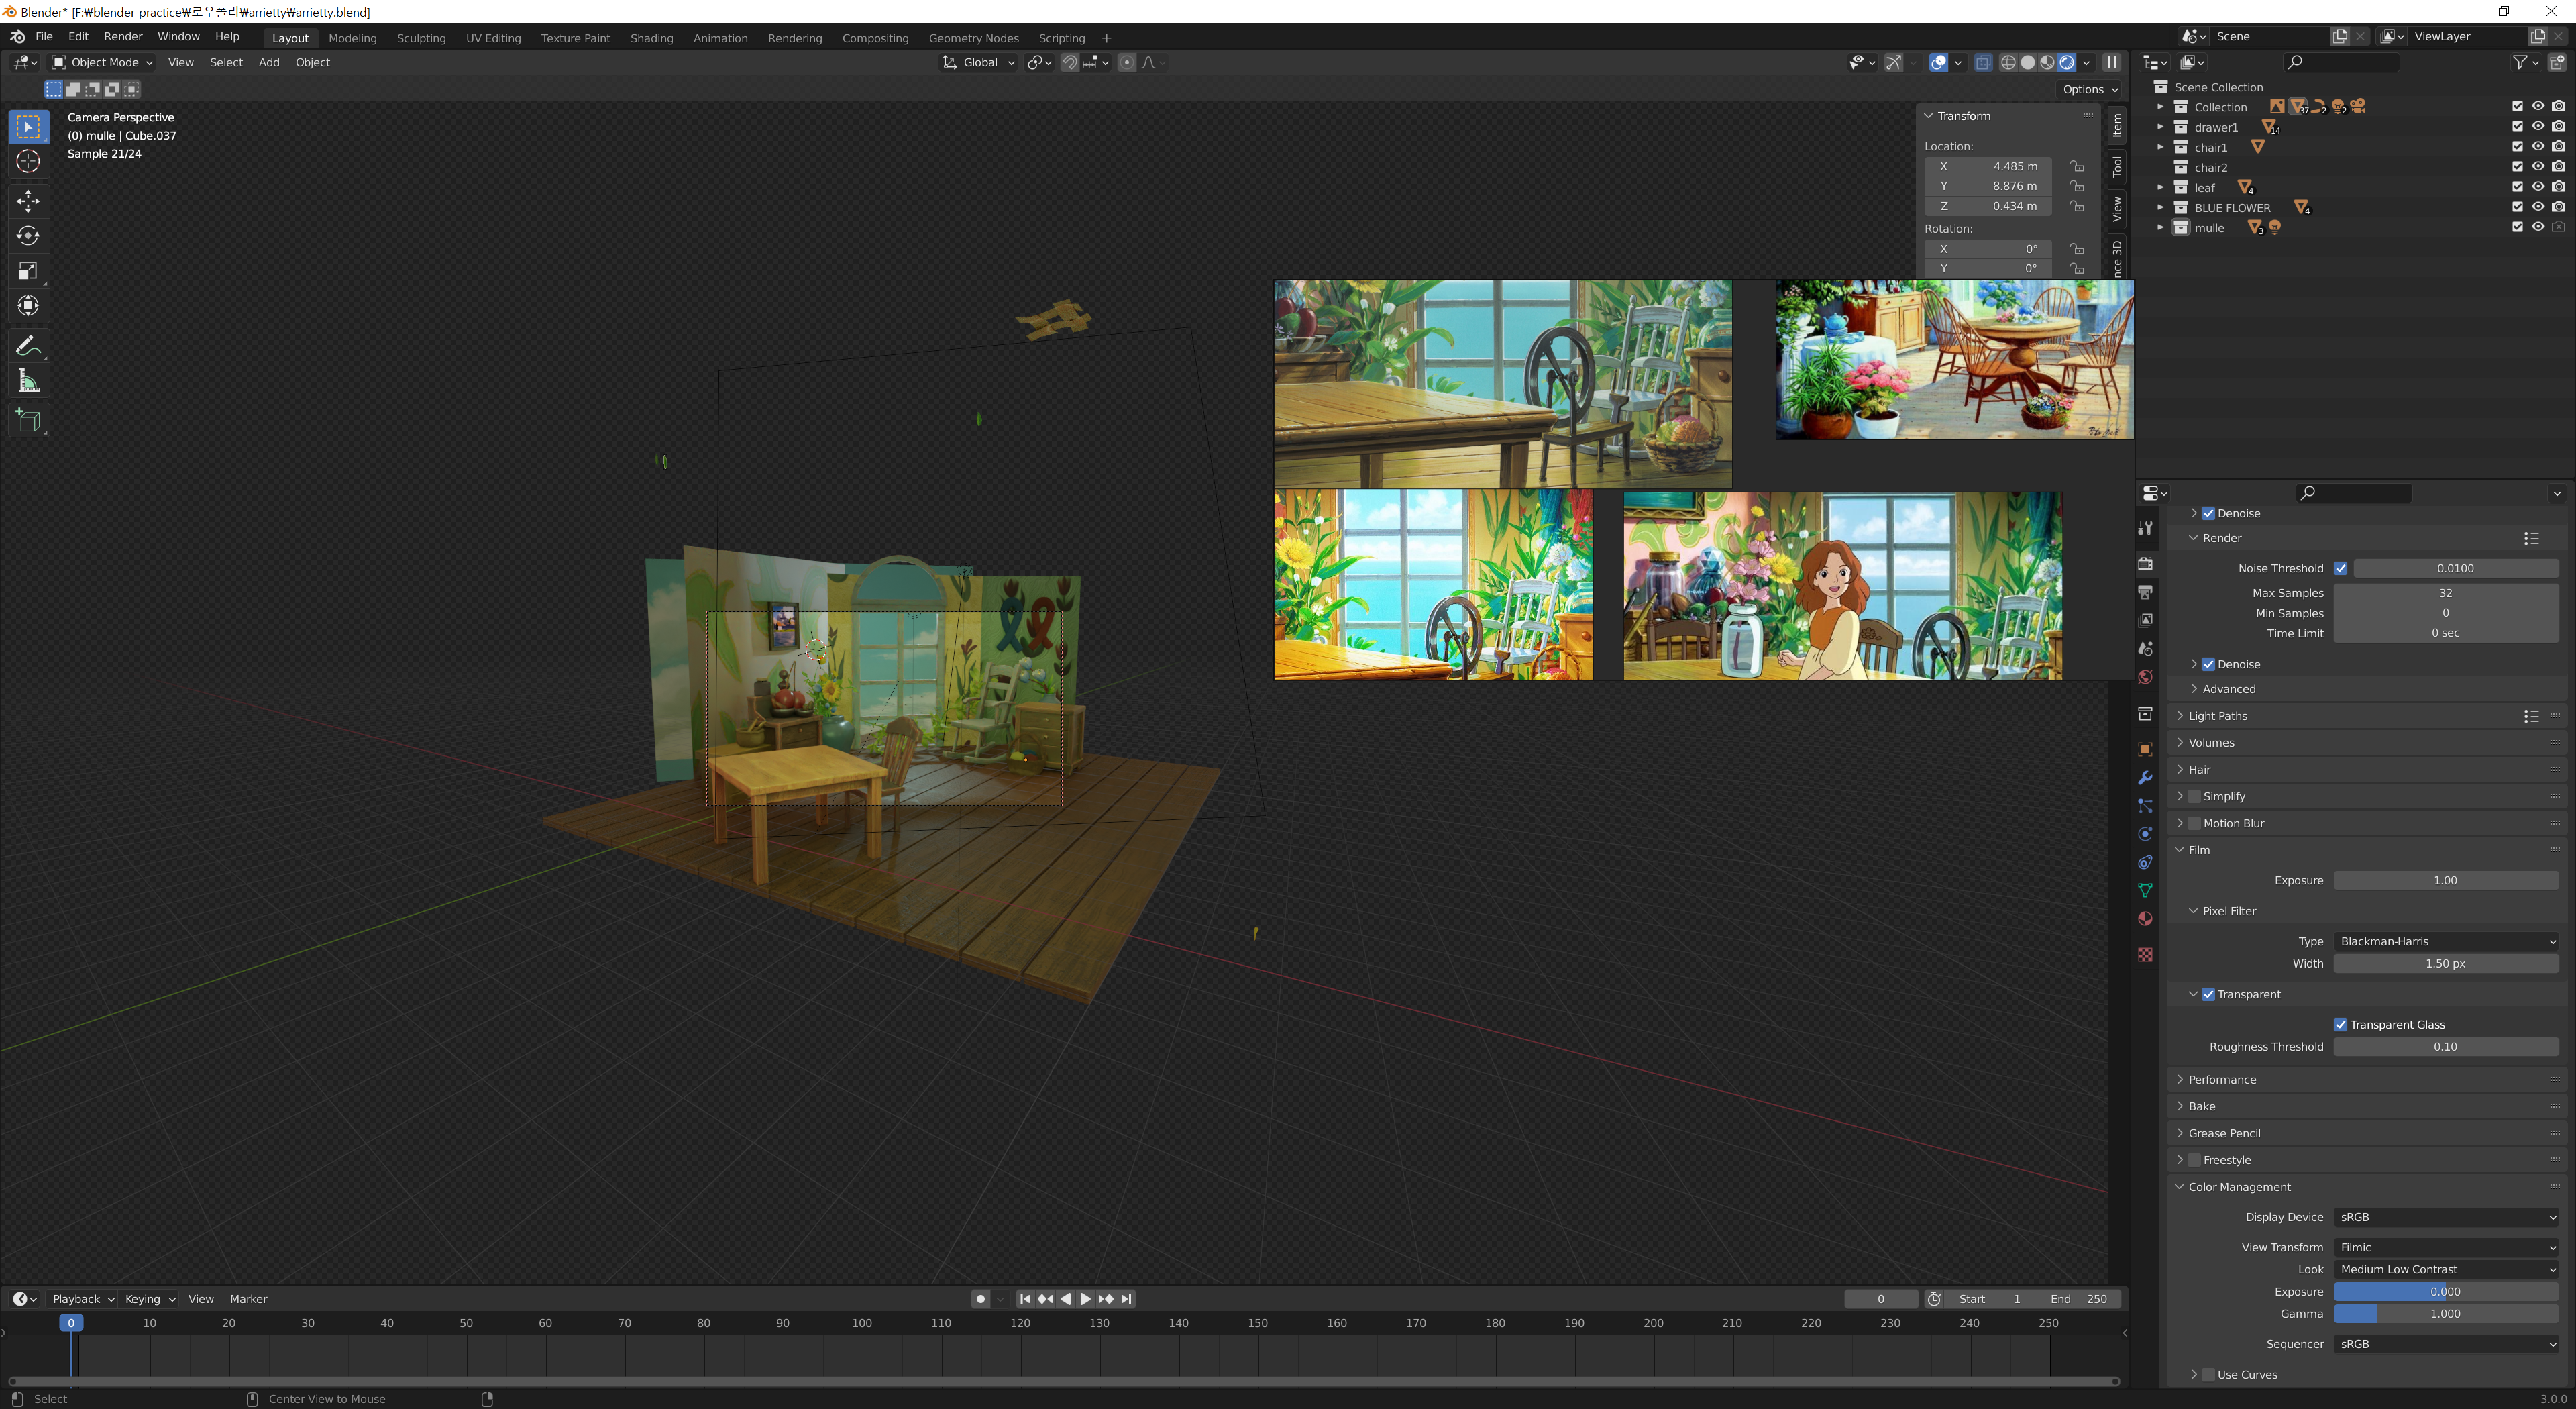Disable the Noise Threshold checkbox
The image size is (2576, 1409).
click(x=2340, y=568)
